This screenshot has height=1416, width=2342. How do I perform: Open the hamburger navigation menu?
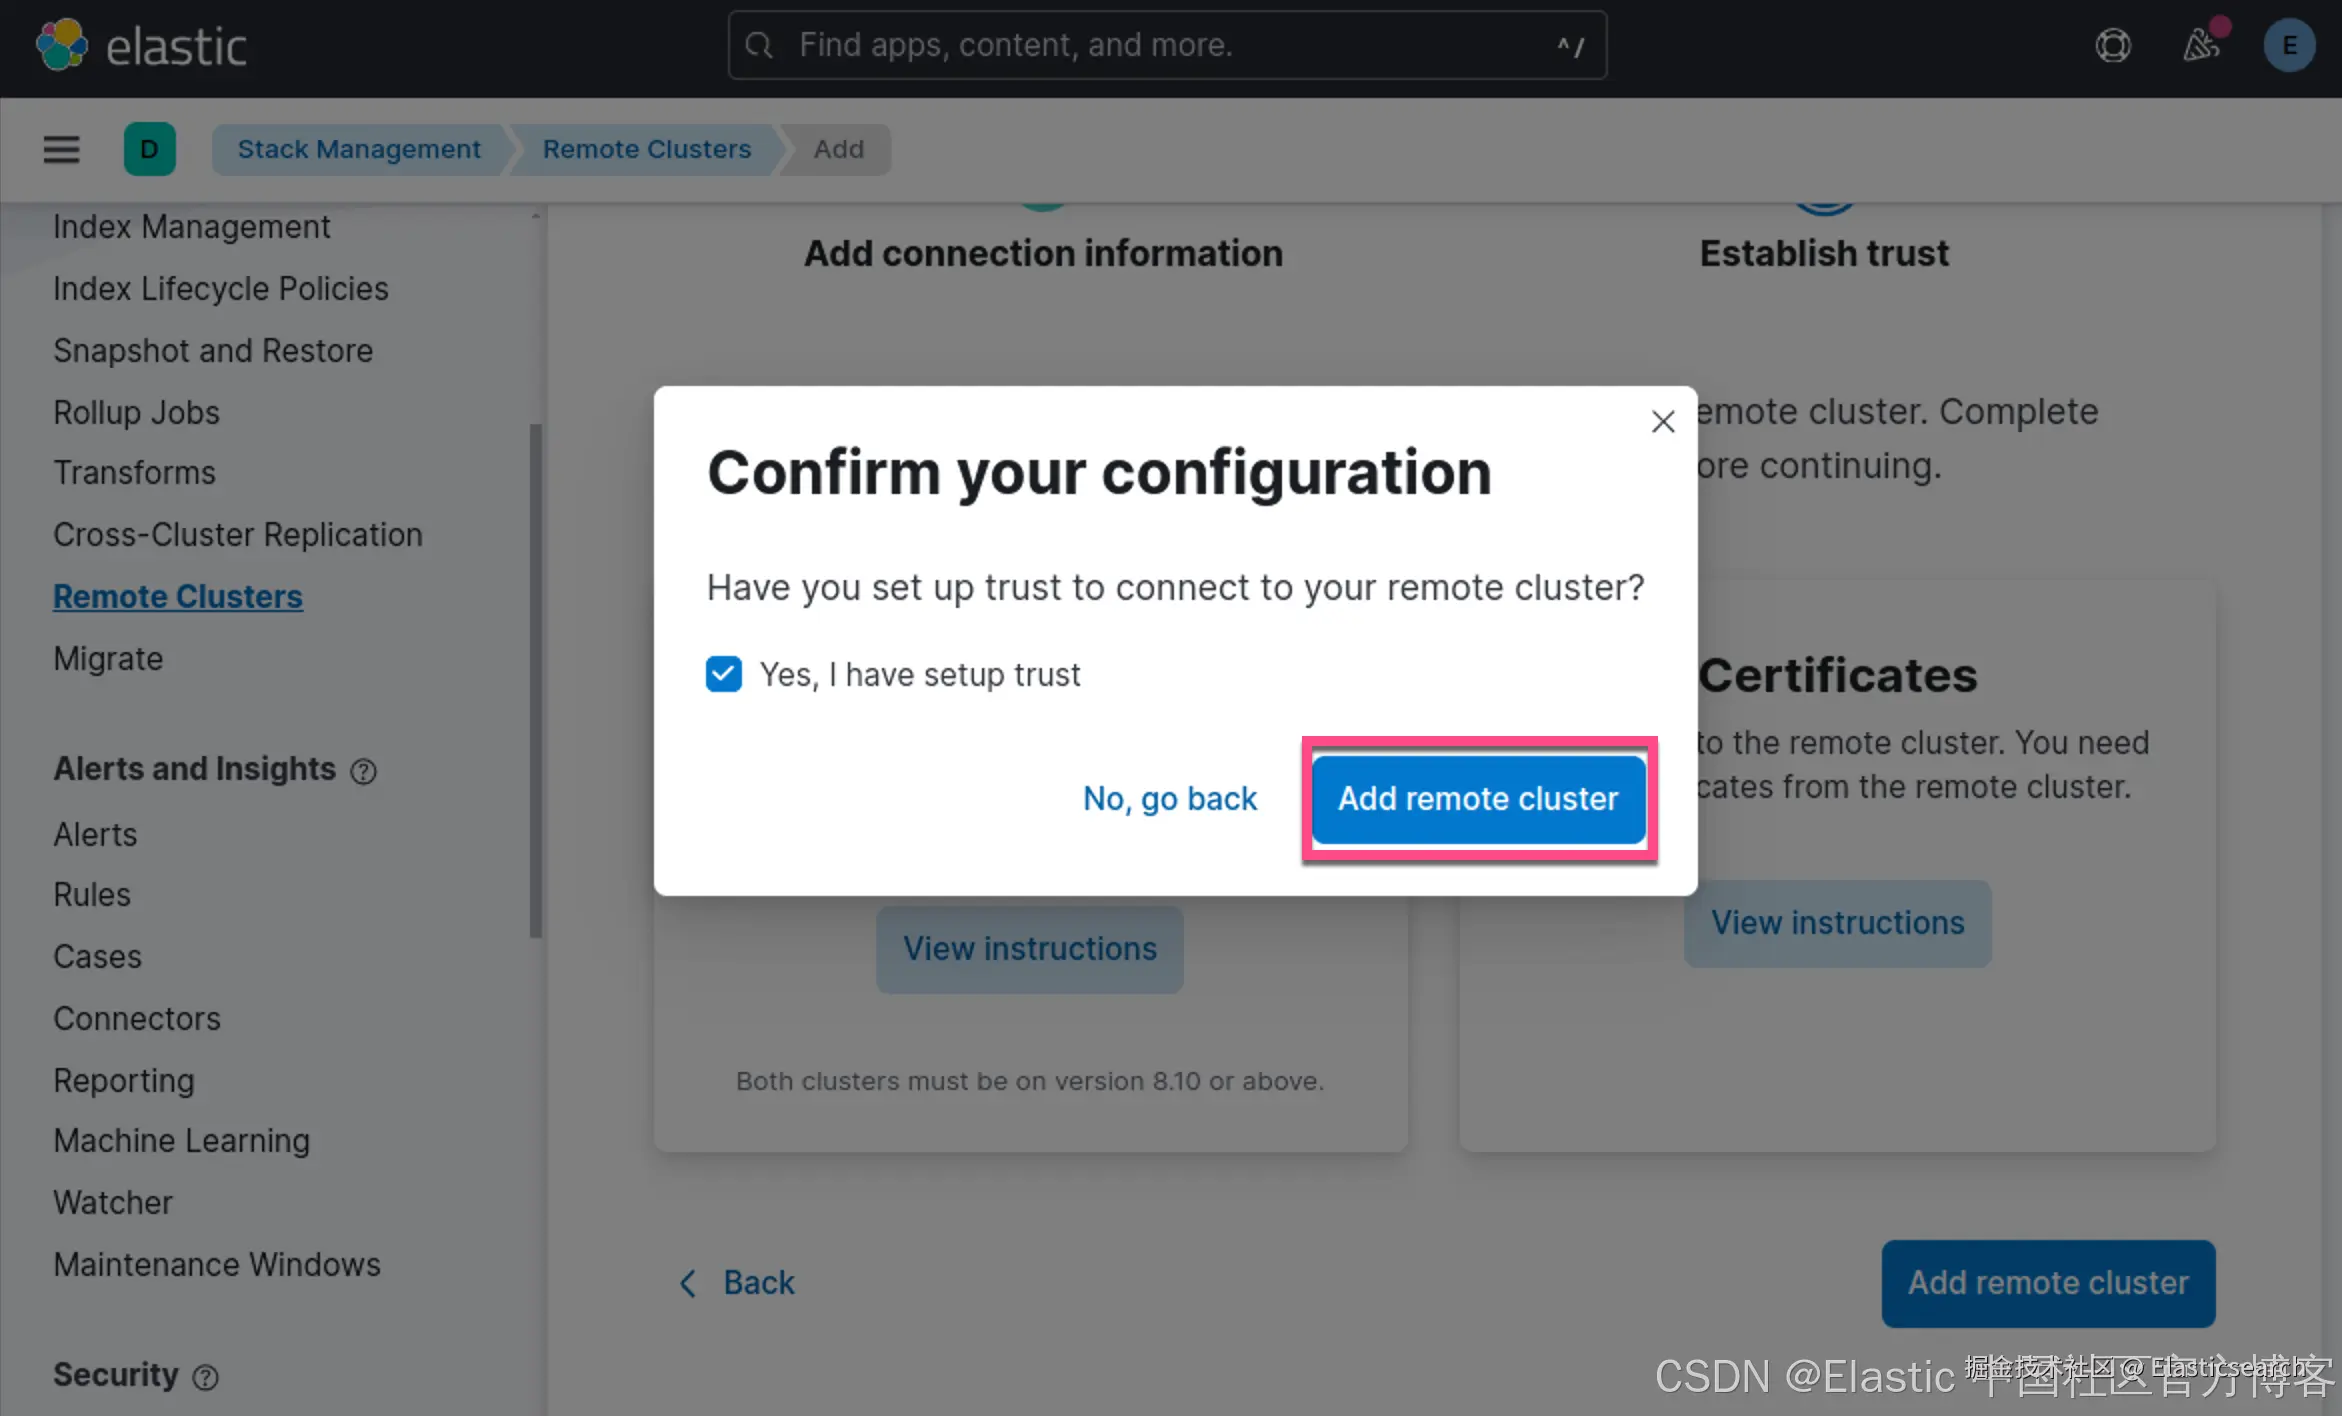click(x=61, y=149)
